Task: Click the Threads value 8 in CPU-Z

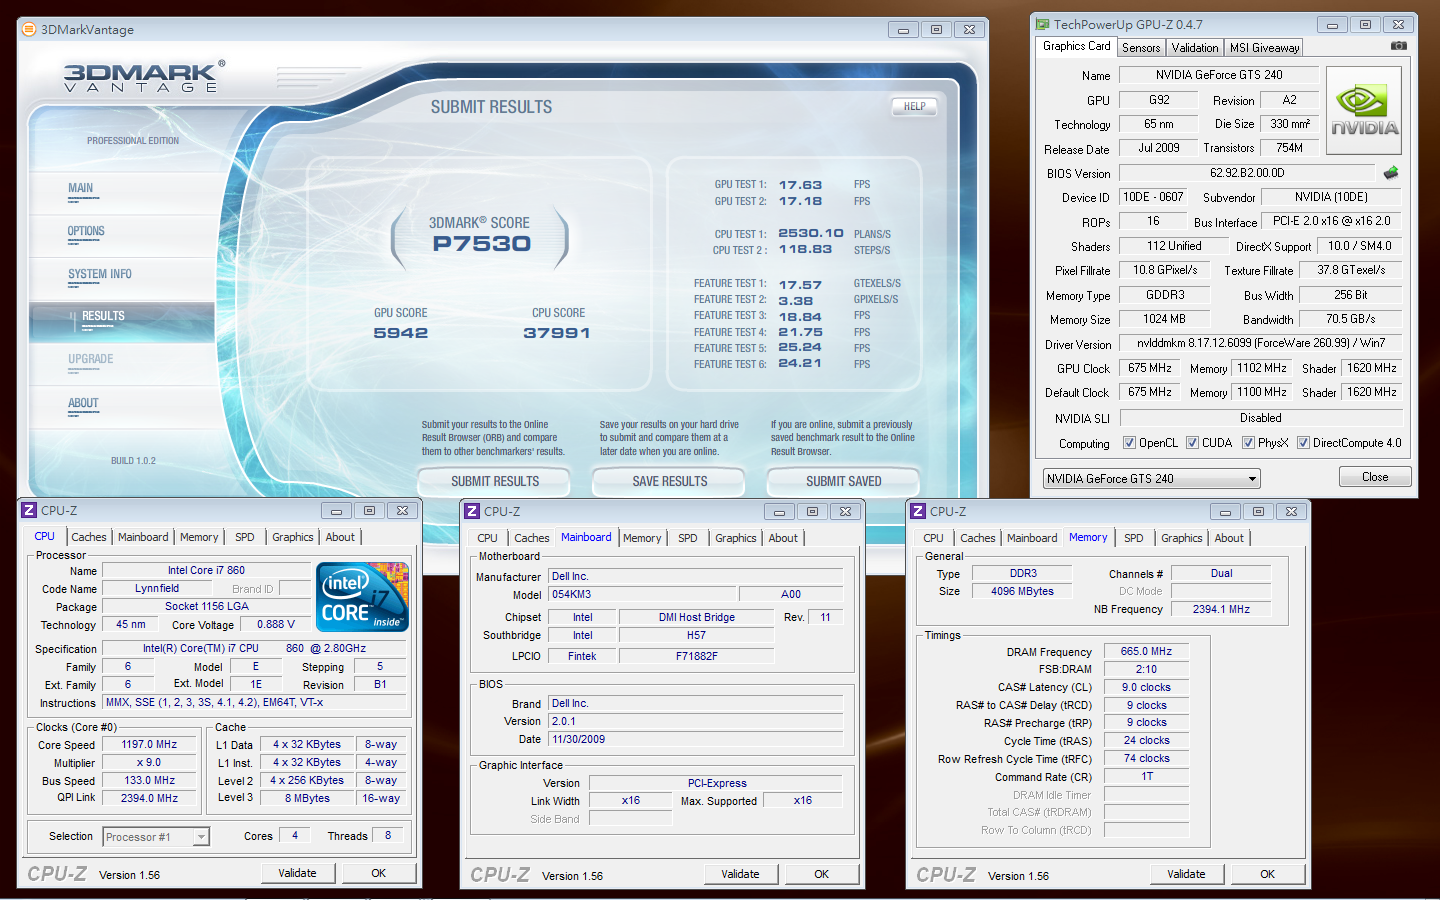Action: pos(388,836)
